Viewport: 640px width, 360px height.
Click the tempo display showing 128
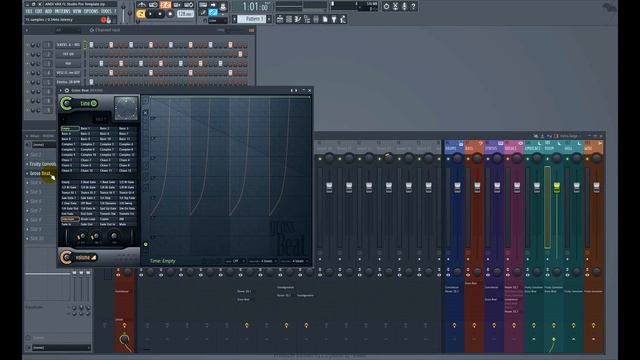coord(185,13)
